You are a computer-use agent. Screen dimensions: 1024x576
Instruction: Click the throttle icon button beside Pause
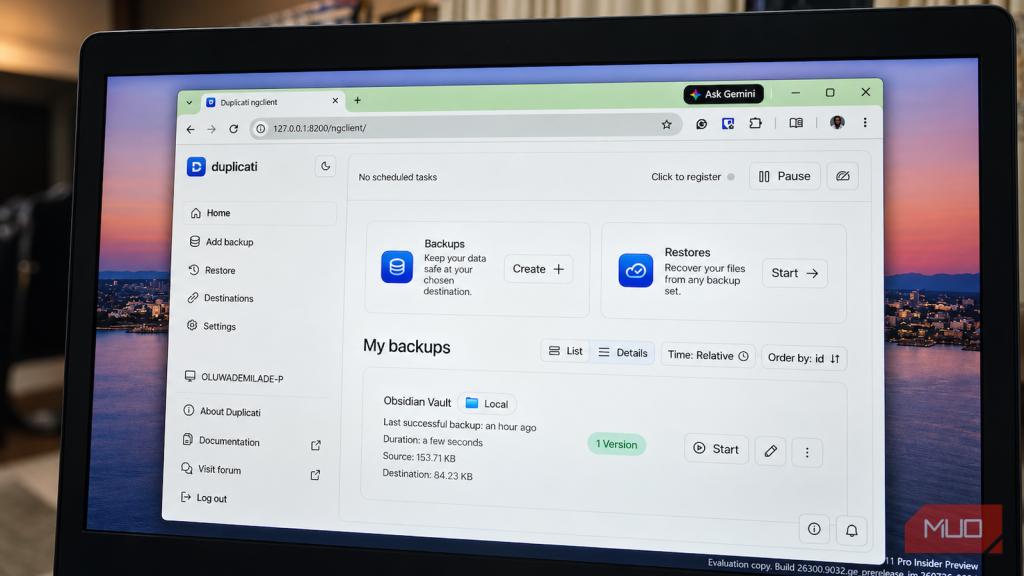842,176
